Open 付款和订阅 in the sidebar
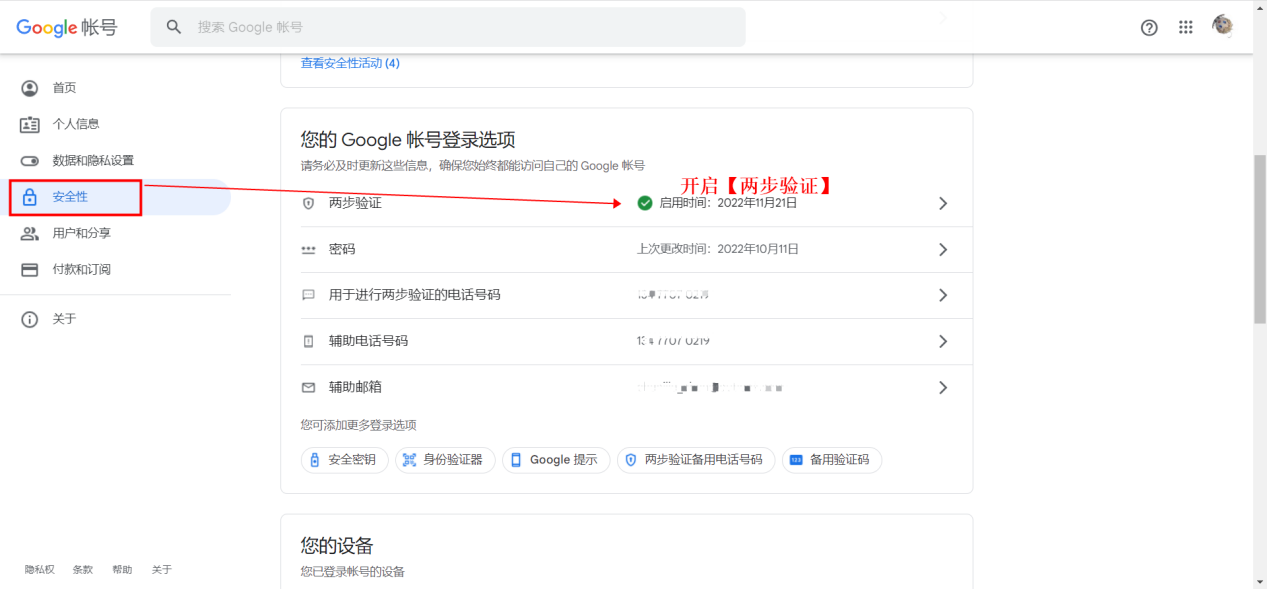Screen dimensions: 1267x589 point(115,270)
